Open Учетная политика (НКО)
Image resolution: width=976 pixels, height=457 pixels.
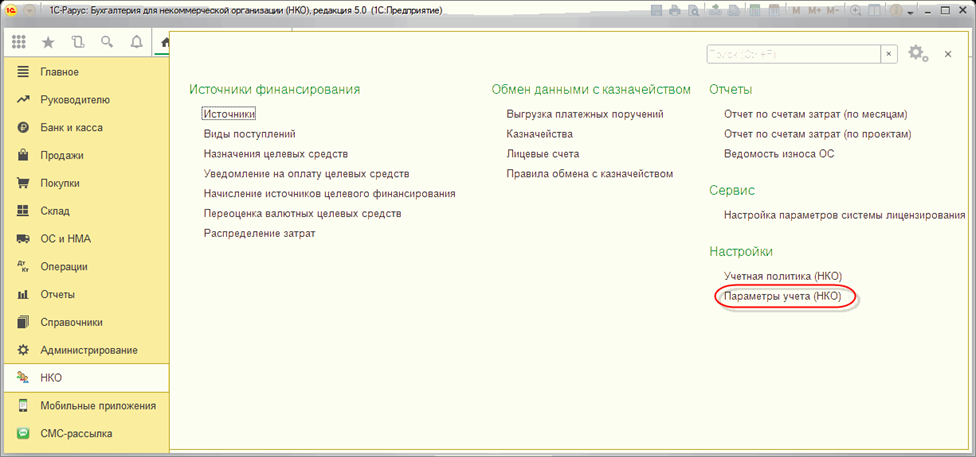(783, 276)
